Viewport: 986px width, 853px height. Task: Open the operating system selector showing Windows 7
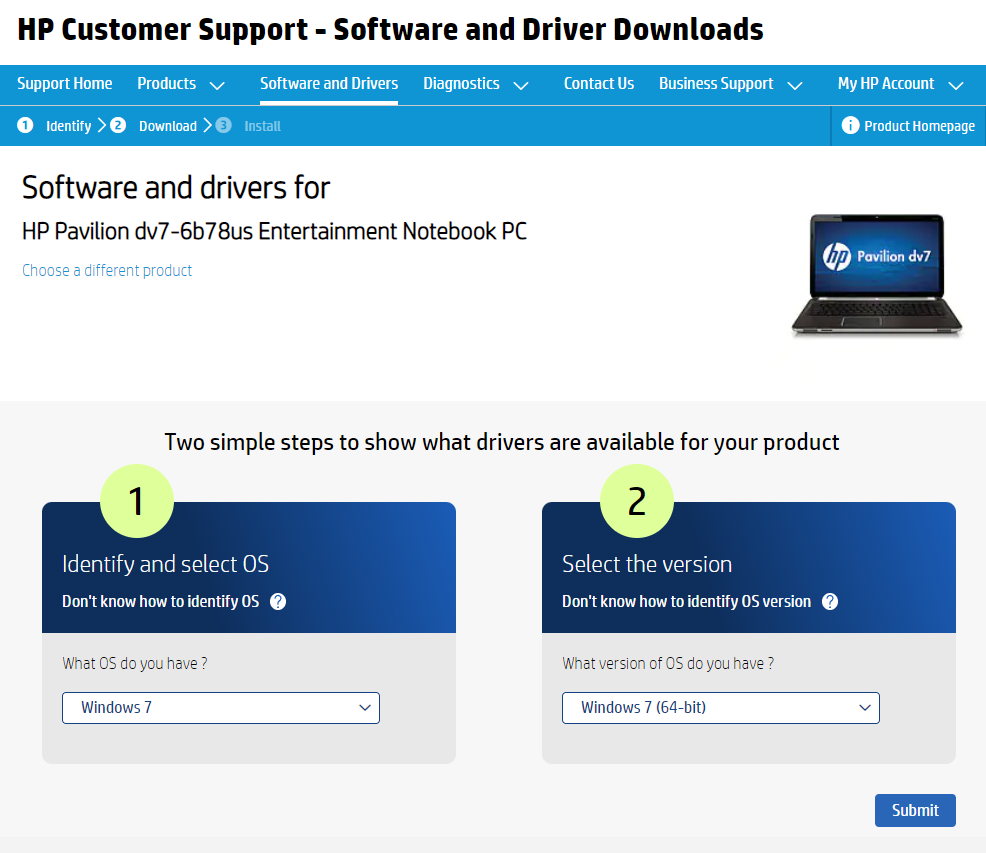pos(220,707)
